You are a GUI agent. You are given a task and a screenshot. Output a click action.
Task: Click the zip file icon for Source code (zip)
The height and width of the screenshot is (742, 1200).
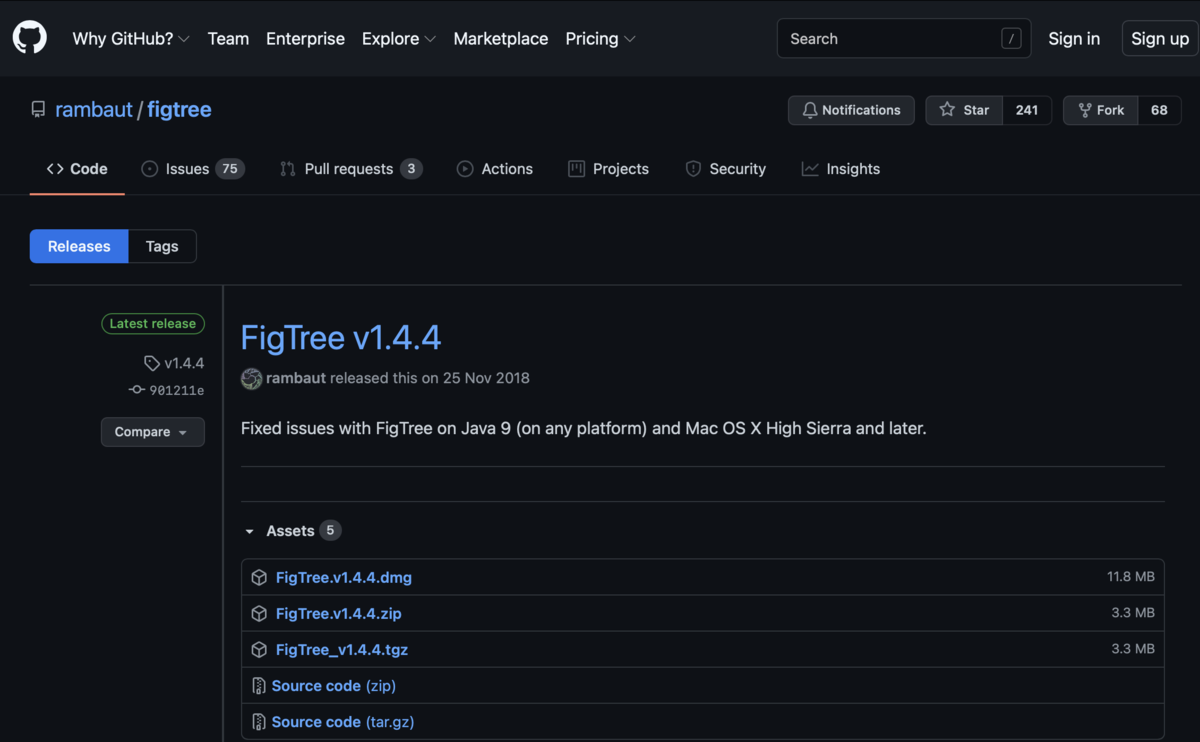(x=259, y=686)
